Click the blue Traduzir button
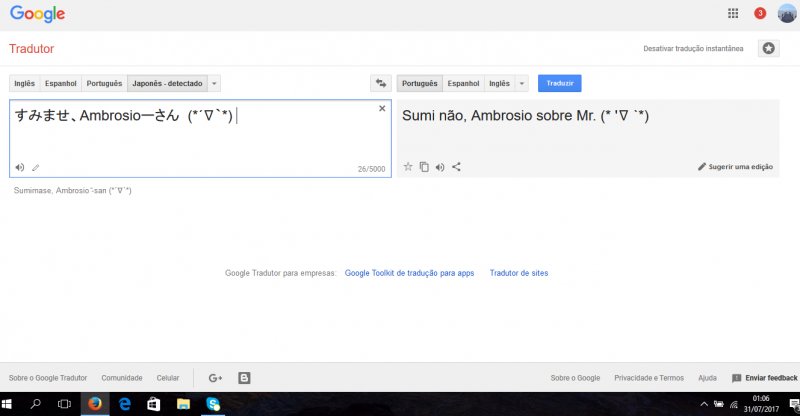The image size is (800, 416). click(560, 83)
